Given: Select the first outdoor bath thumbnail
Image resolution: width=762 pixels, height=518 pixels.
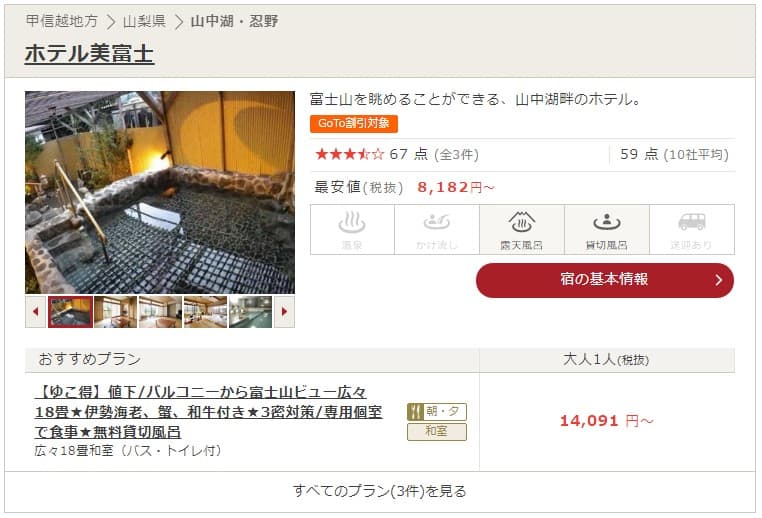Looking at the screenshot, I should pos(70,311).
